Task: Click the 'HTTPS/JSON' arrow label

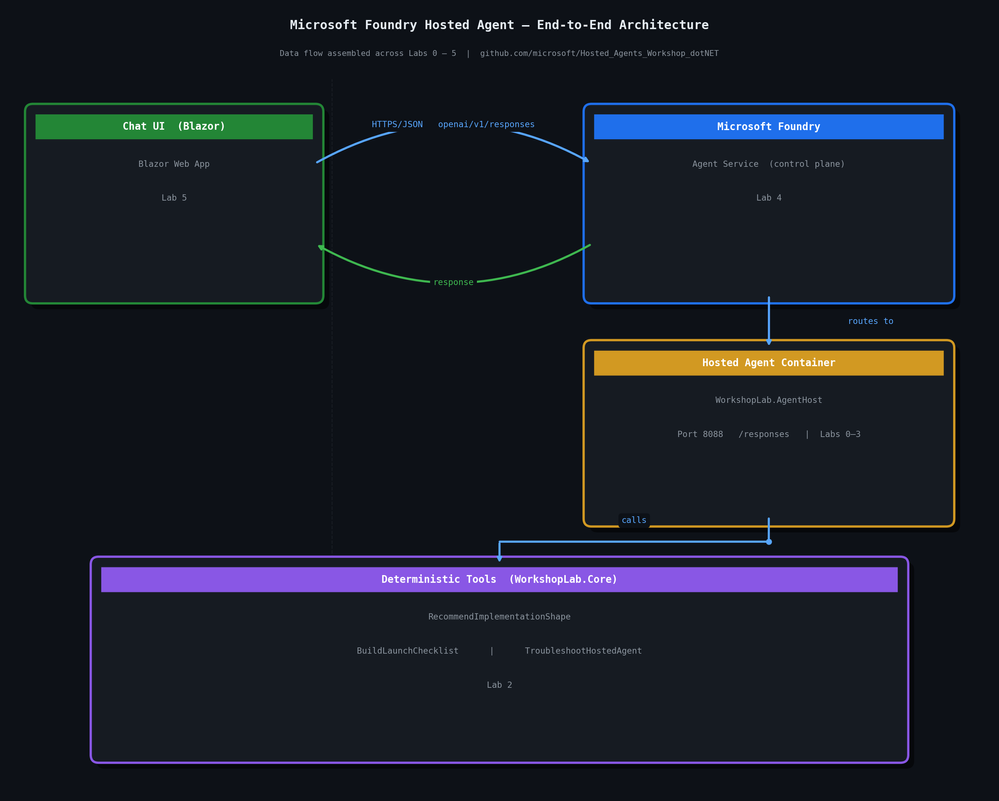Action: [x=397, y=124]
